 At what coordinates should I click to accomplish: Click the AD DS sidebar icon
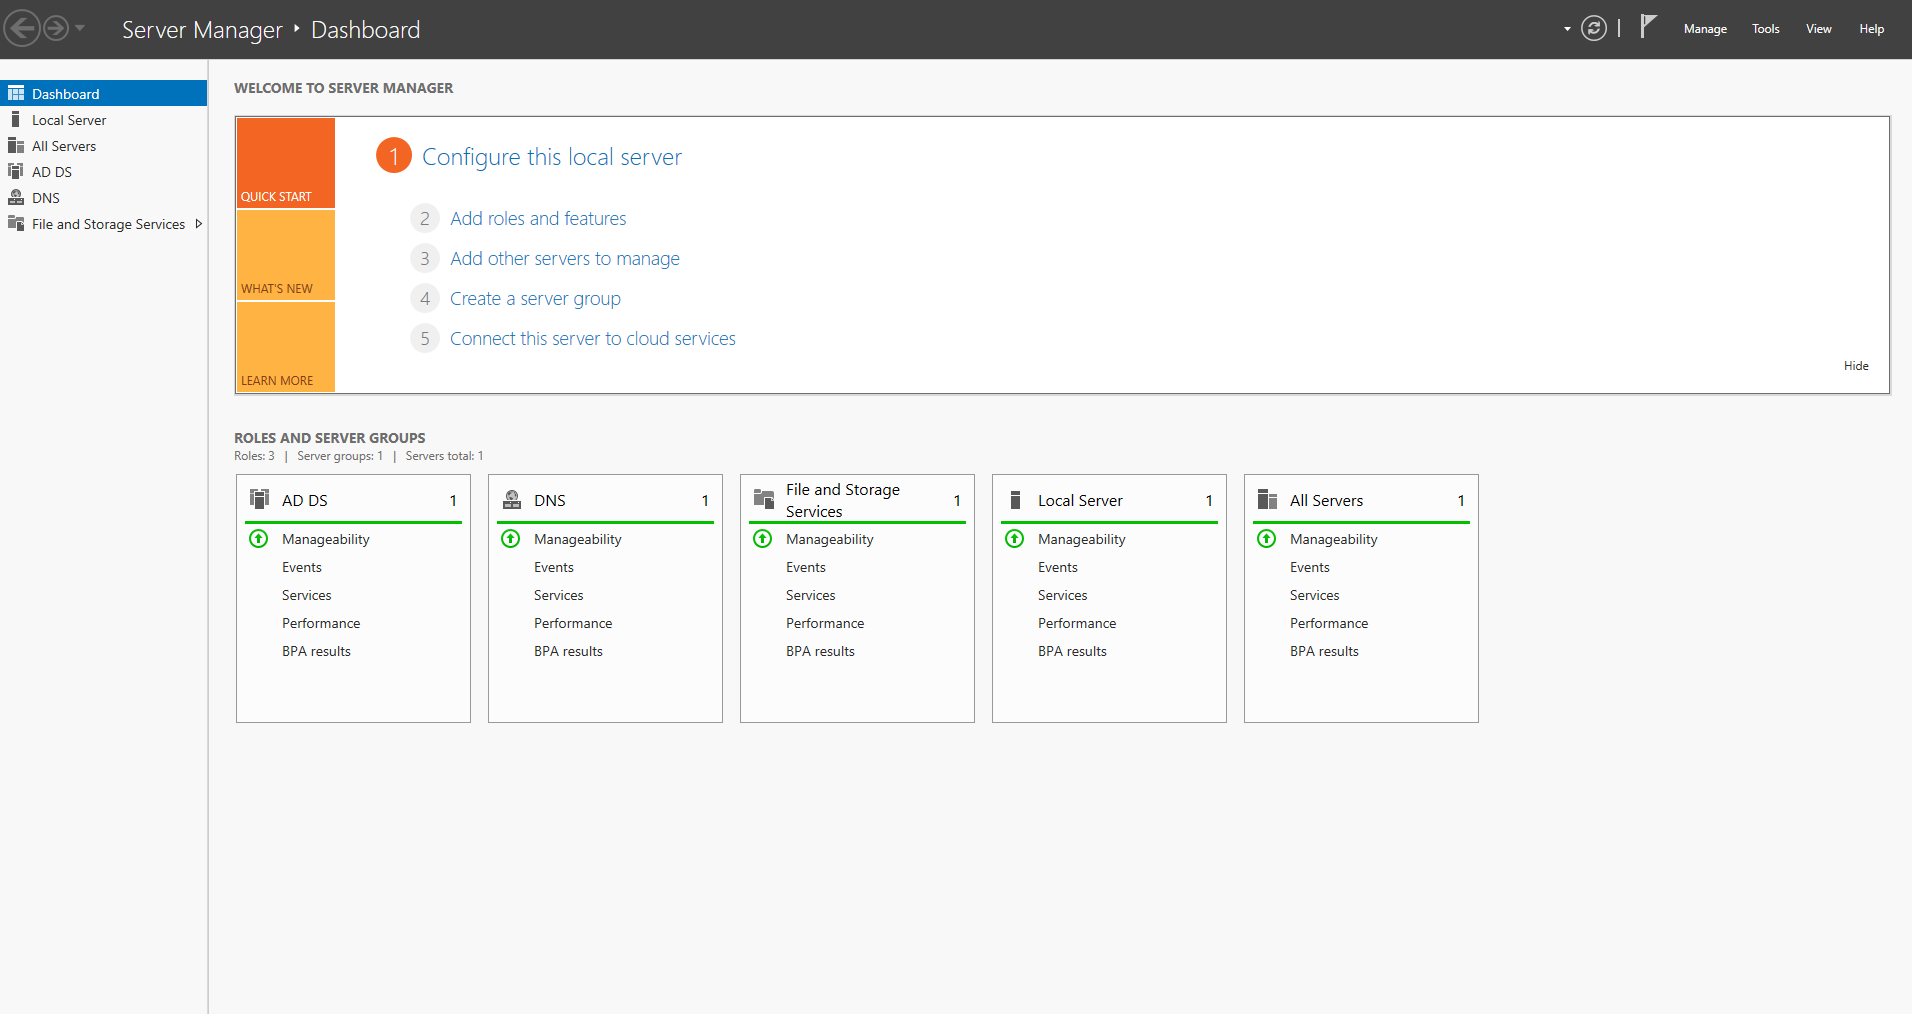tap(16, 171)
